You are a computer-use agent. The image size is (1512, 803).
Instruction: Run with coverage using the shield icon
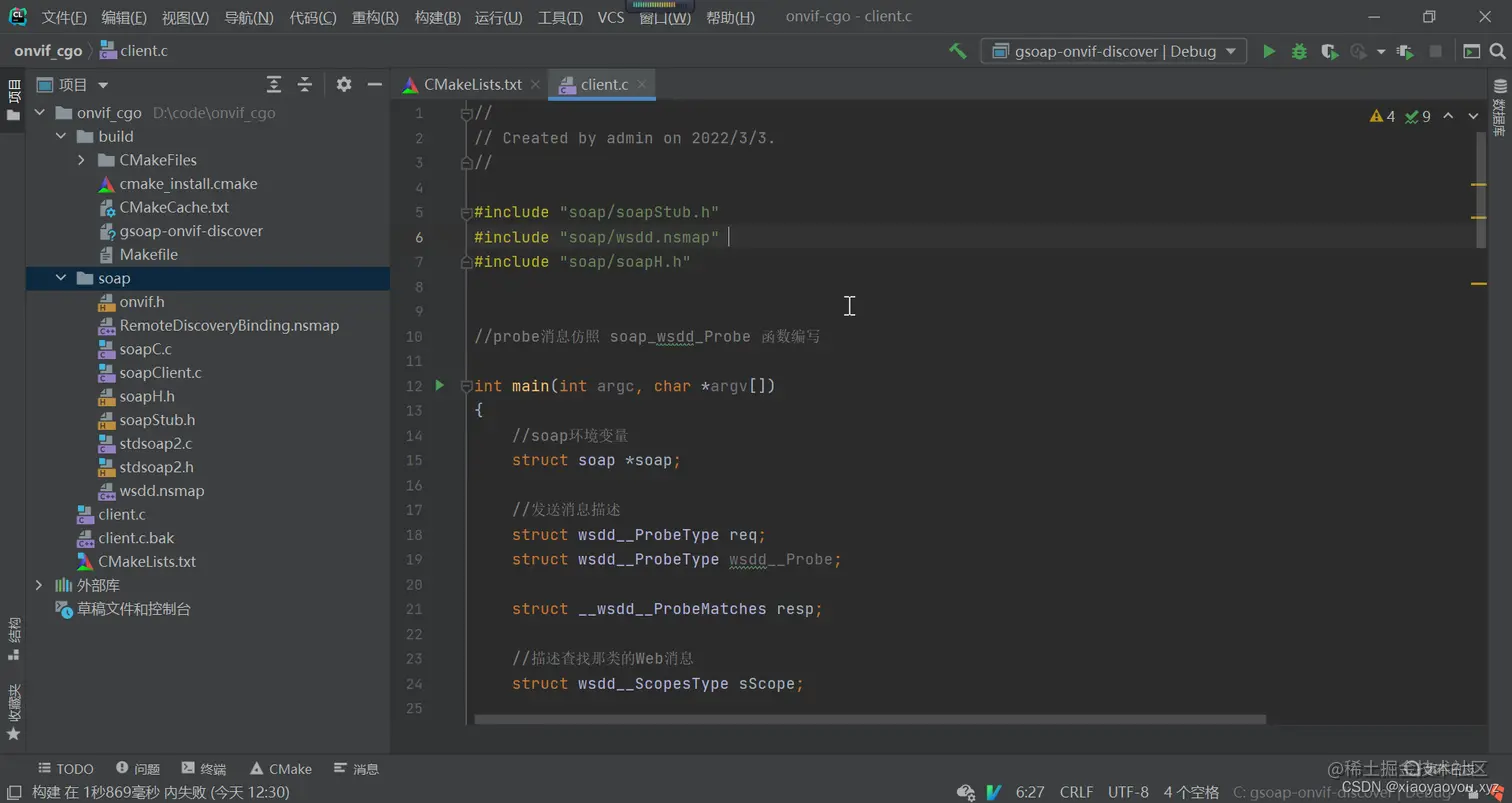(x=1328, y=51)
